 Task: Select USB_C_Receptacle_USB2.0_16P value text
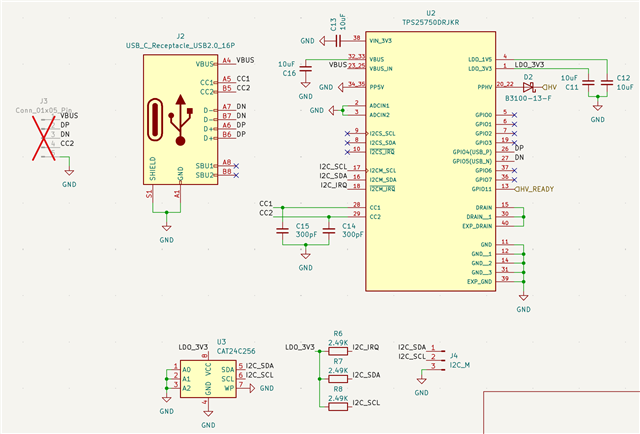[180, 46]
